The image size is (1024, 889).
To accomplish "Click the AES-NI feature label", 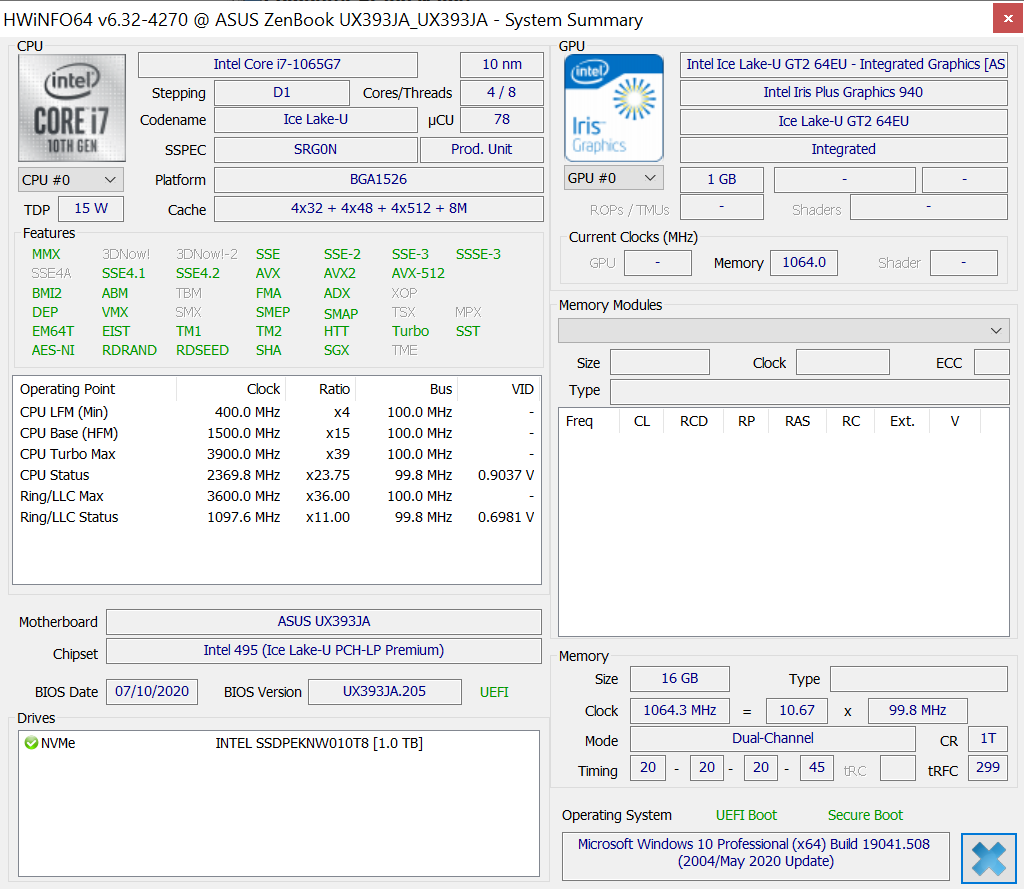I will (x=54, y=350).
